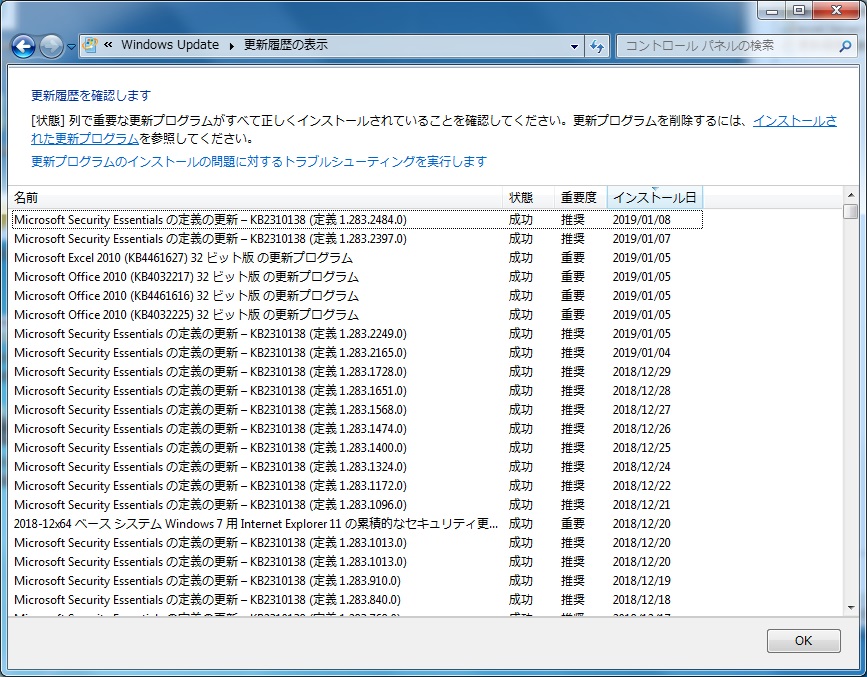This screenshot has height=677, width=867.
Task: Select the definition 1.283.1400.0 update row
Action: [x=357, y=447]
